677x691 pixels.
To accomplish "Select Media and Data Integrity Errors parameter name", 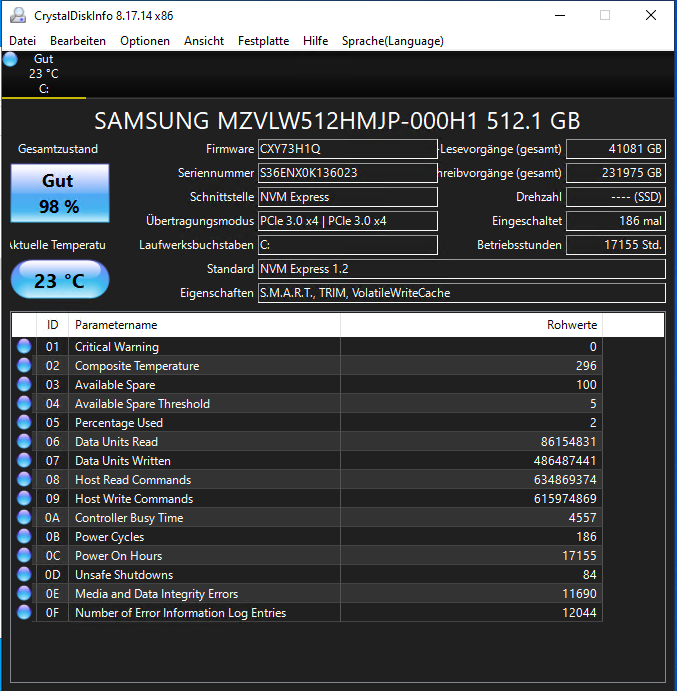I will click(156, 594).
